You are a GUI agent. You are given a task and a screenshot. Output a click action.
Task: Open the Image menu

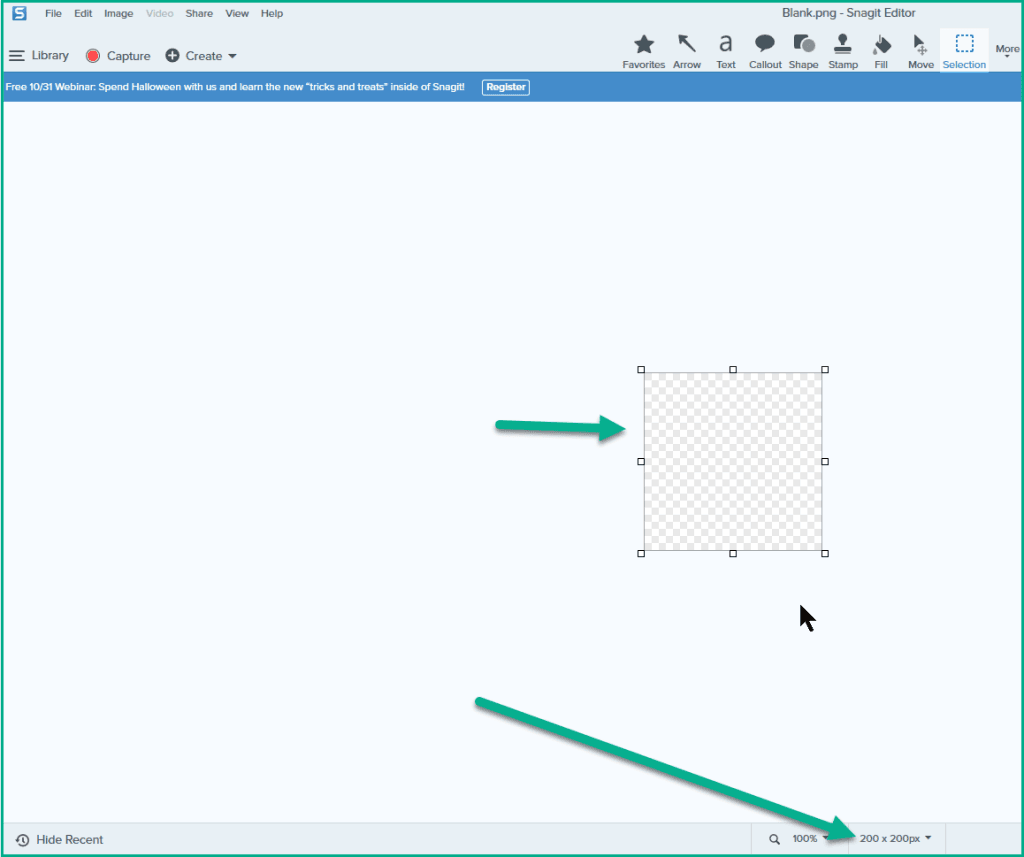click(x=118, y=14)
